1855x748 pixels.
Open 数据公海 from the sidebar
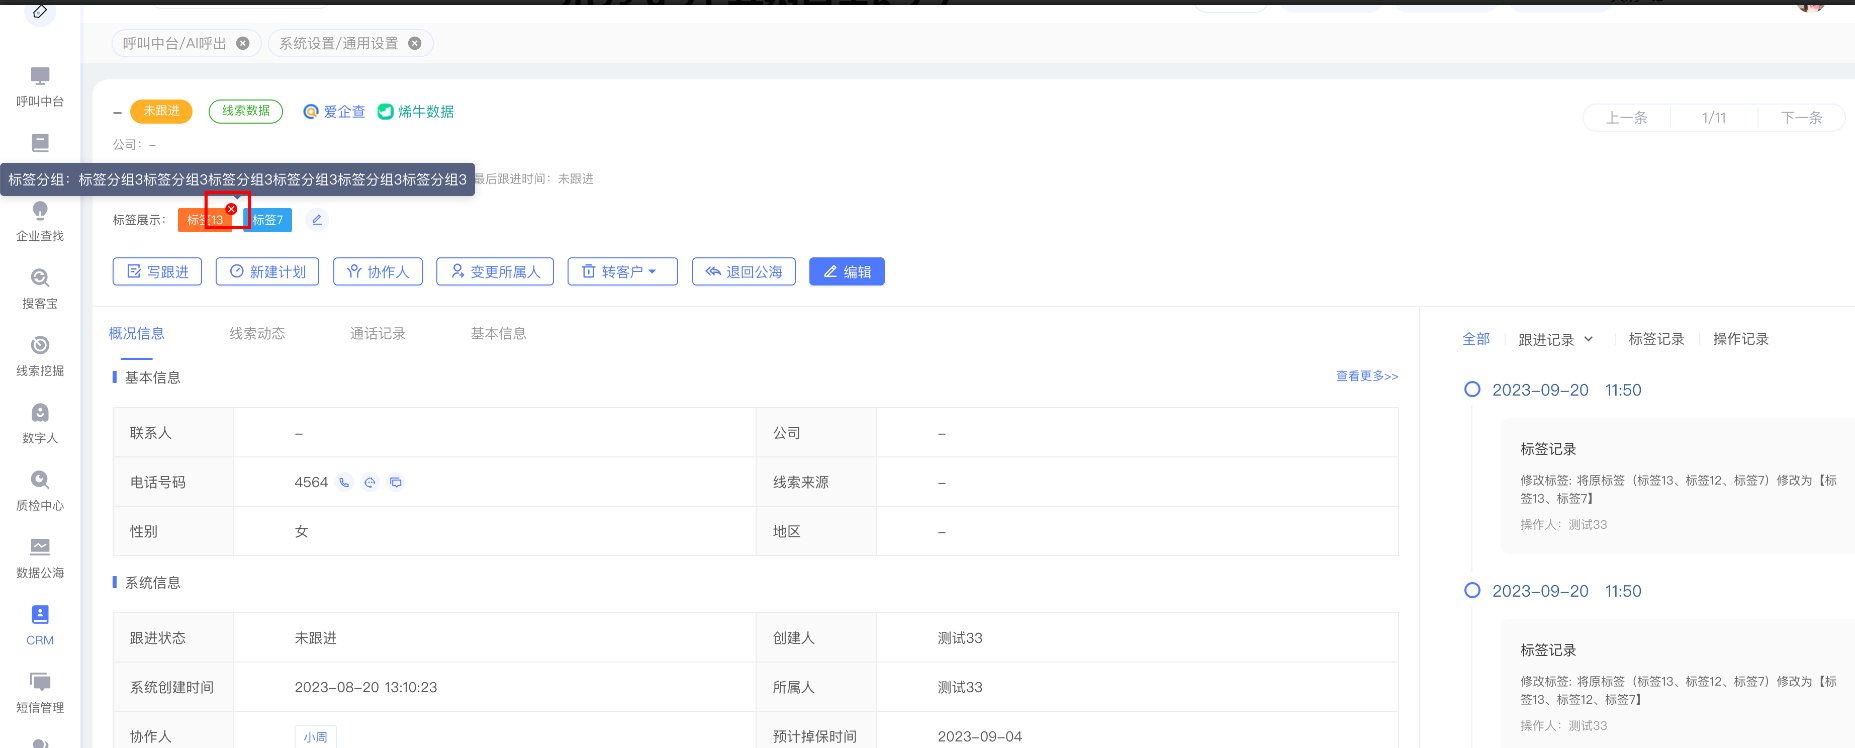[x=40, y=557]
